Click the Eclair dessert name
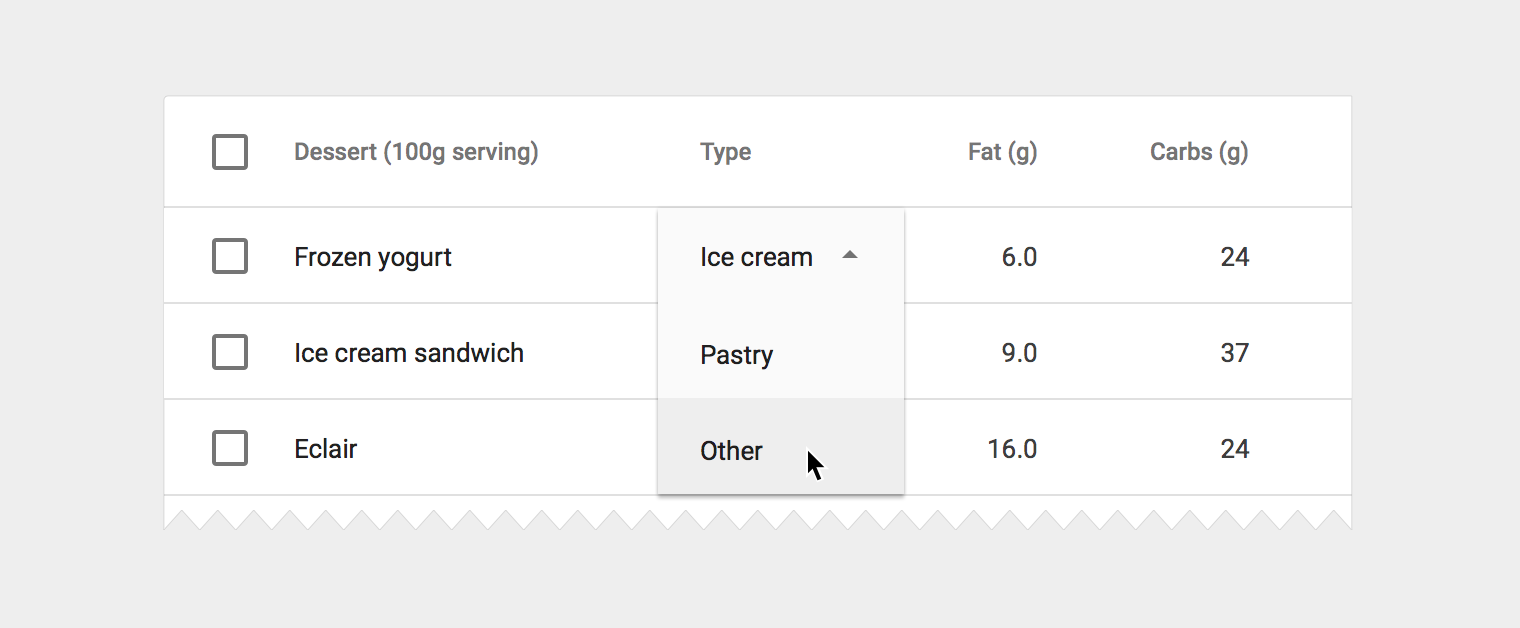Image resolution: width=1520 pixels, height=628 pixels. [x=326, y=449]
